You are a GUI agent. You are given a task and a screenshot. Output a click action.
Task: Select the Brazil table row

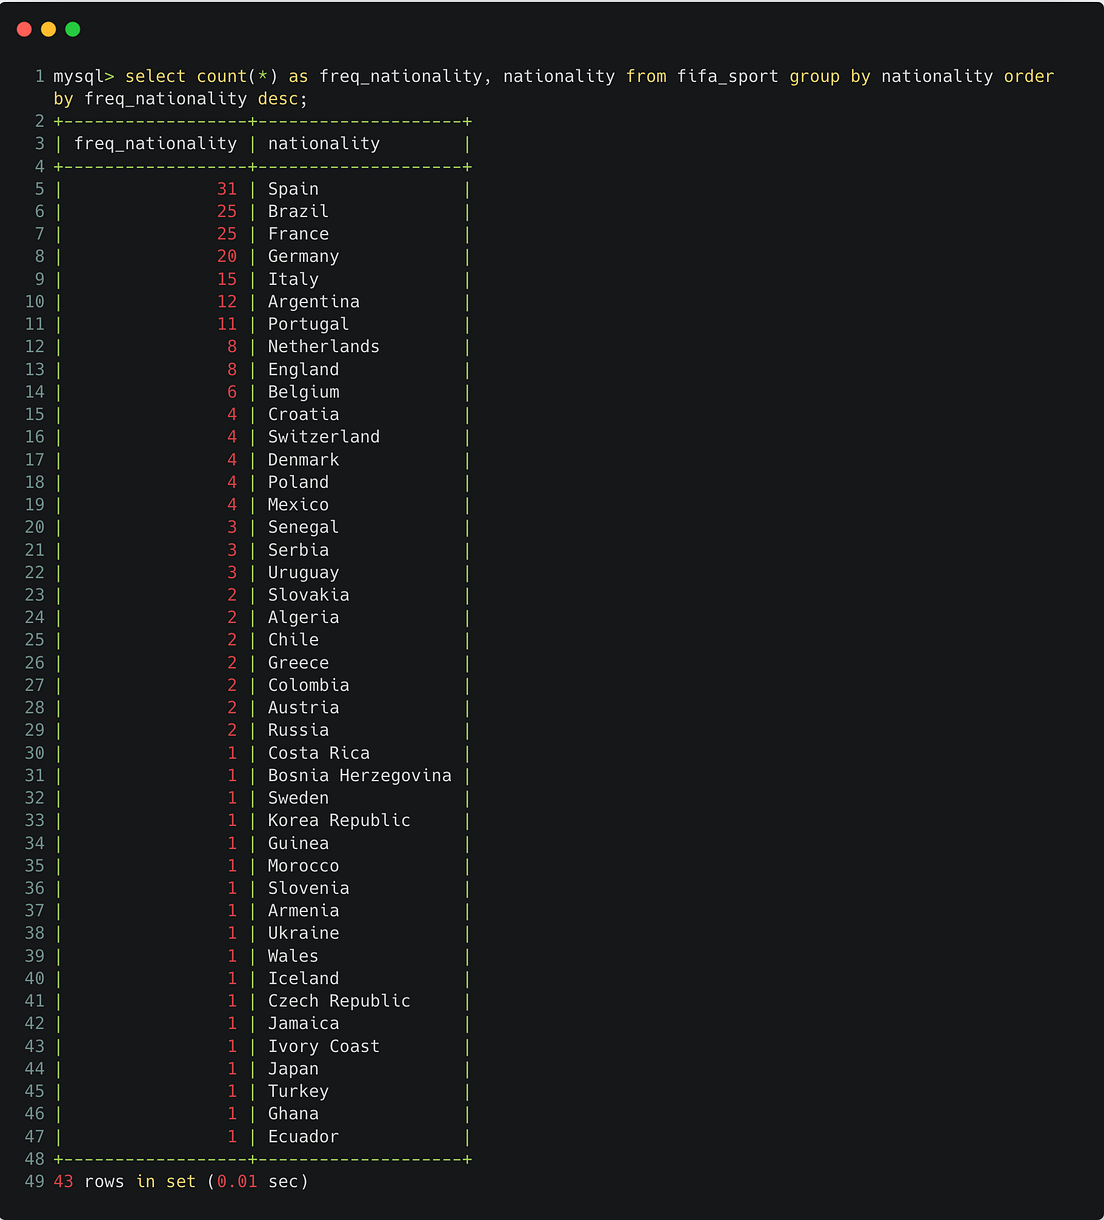297,211
